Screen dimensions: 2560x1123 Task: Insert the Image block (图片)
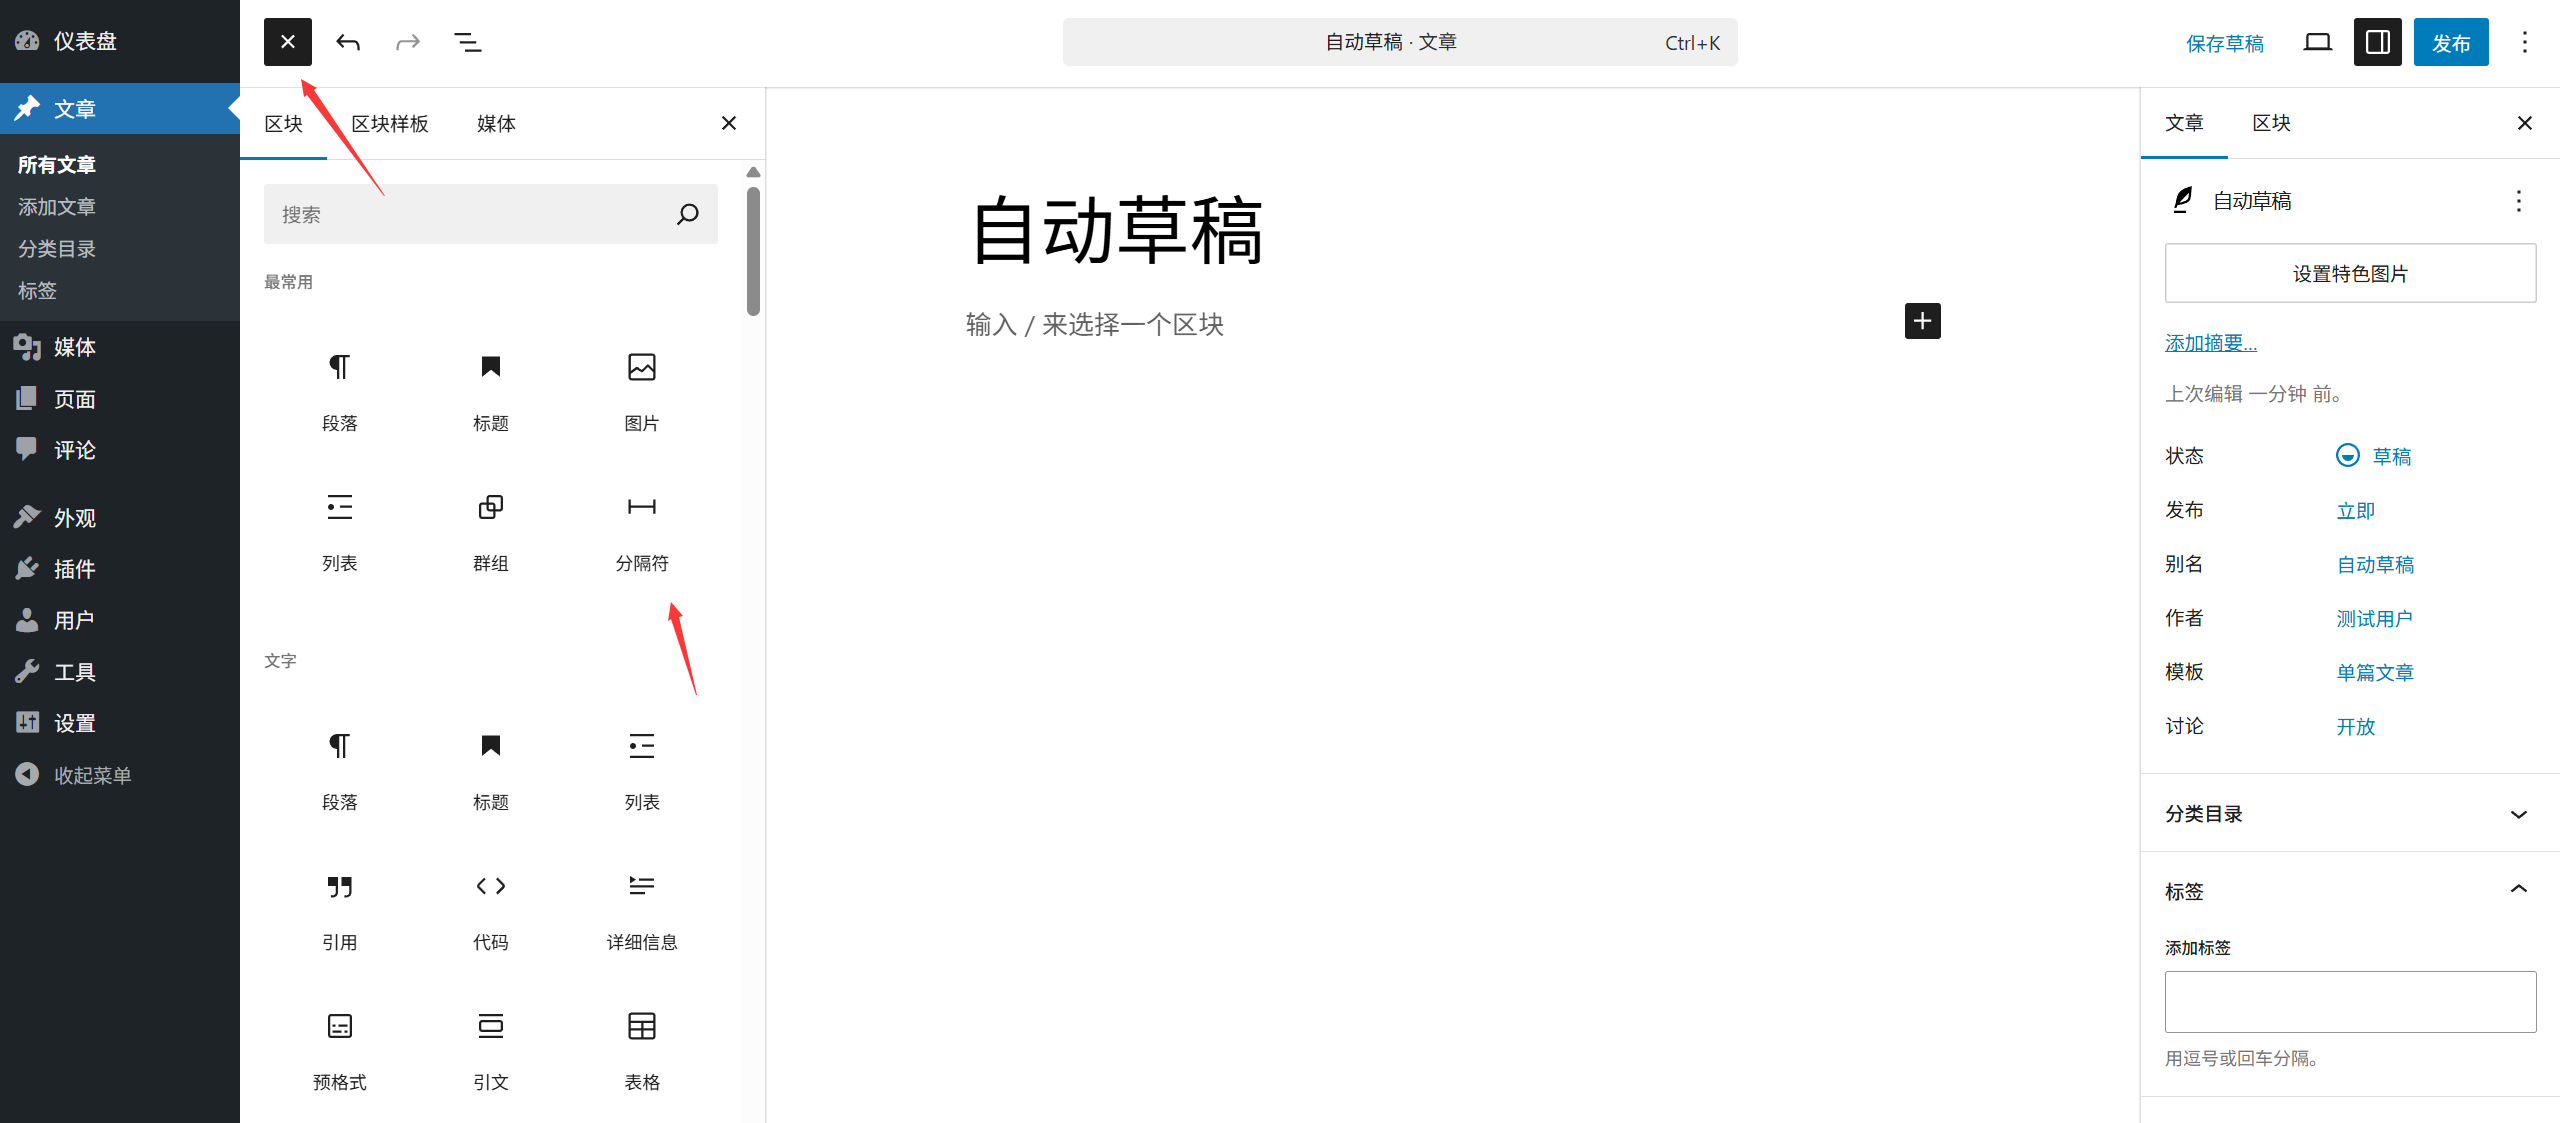coord(642,392)
